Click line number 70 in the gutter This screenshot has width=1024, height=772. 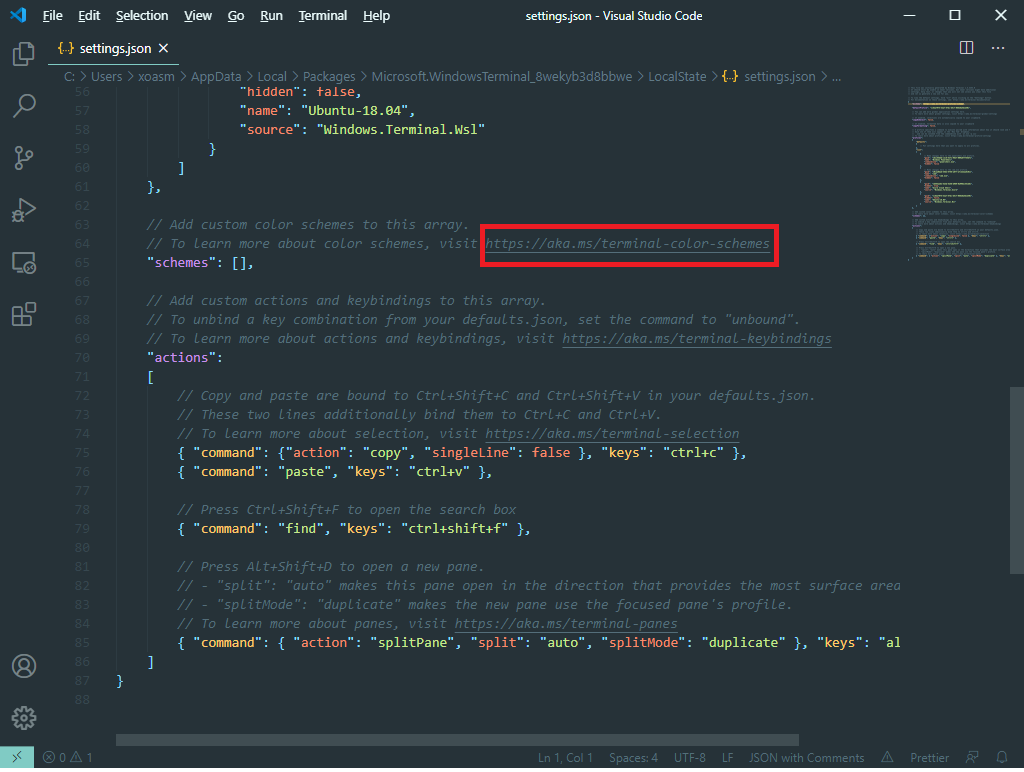click(82, 358)
